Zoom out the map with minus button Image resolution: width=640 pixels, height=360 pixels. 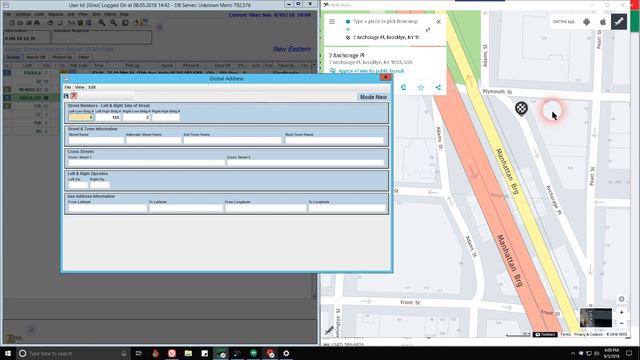point(621,323)
